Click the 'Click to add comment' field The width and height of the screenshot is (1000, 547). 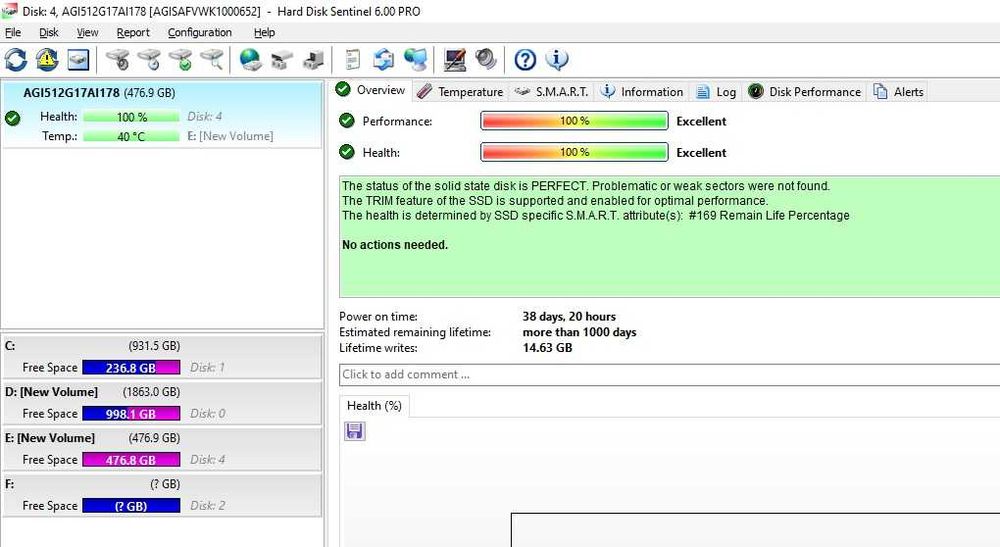pyautogui.click(x=669, y=374)
